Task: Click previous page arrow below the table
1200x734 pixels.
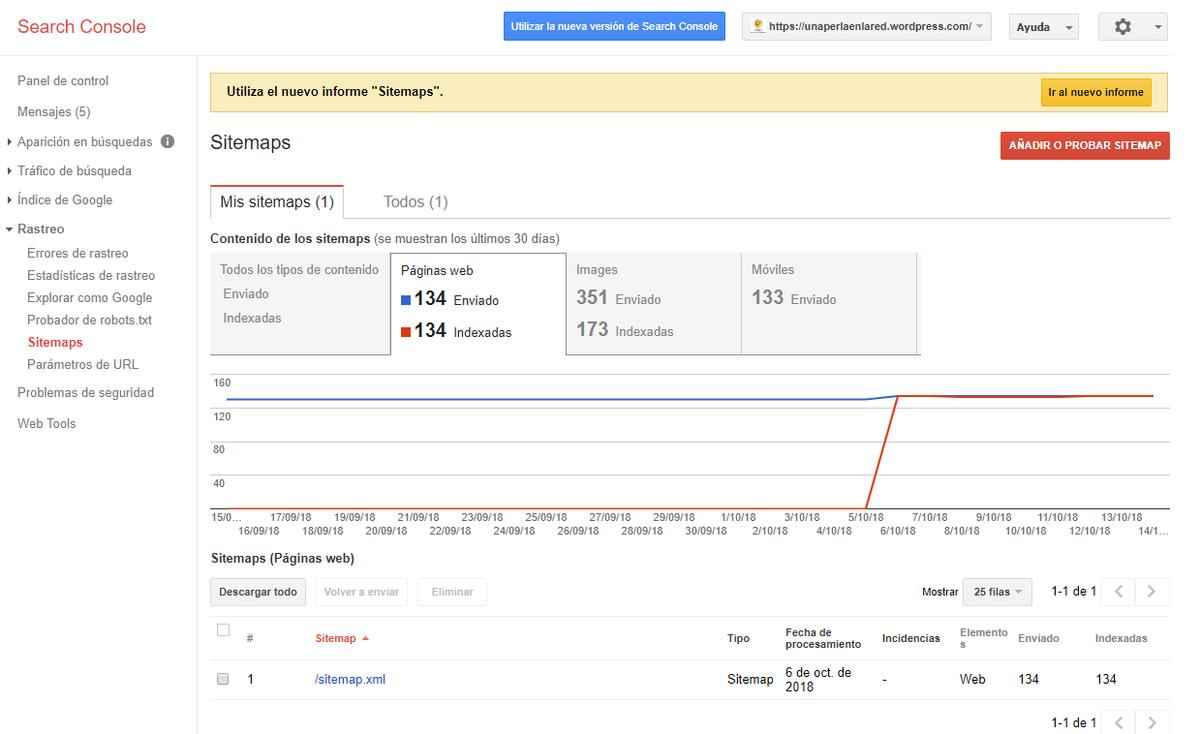Action: (1119, 722)
